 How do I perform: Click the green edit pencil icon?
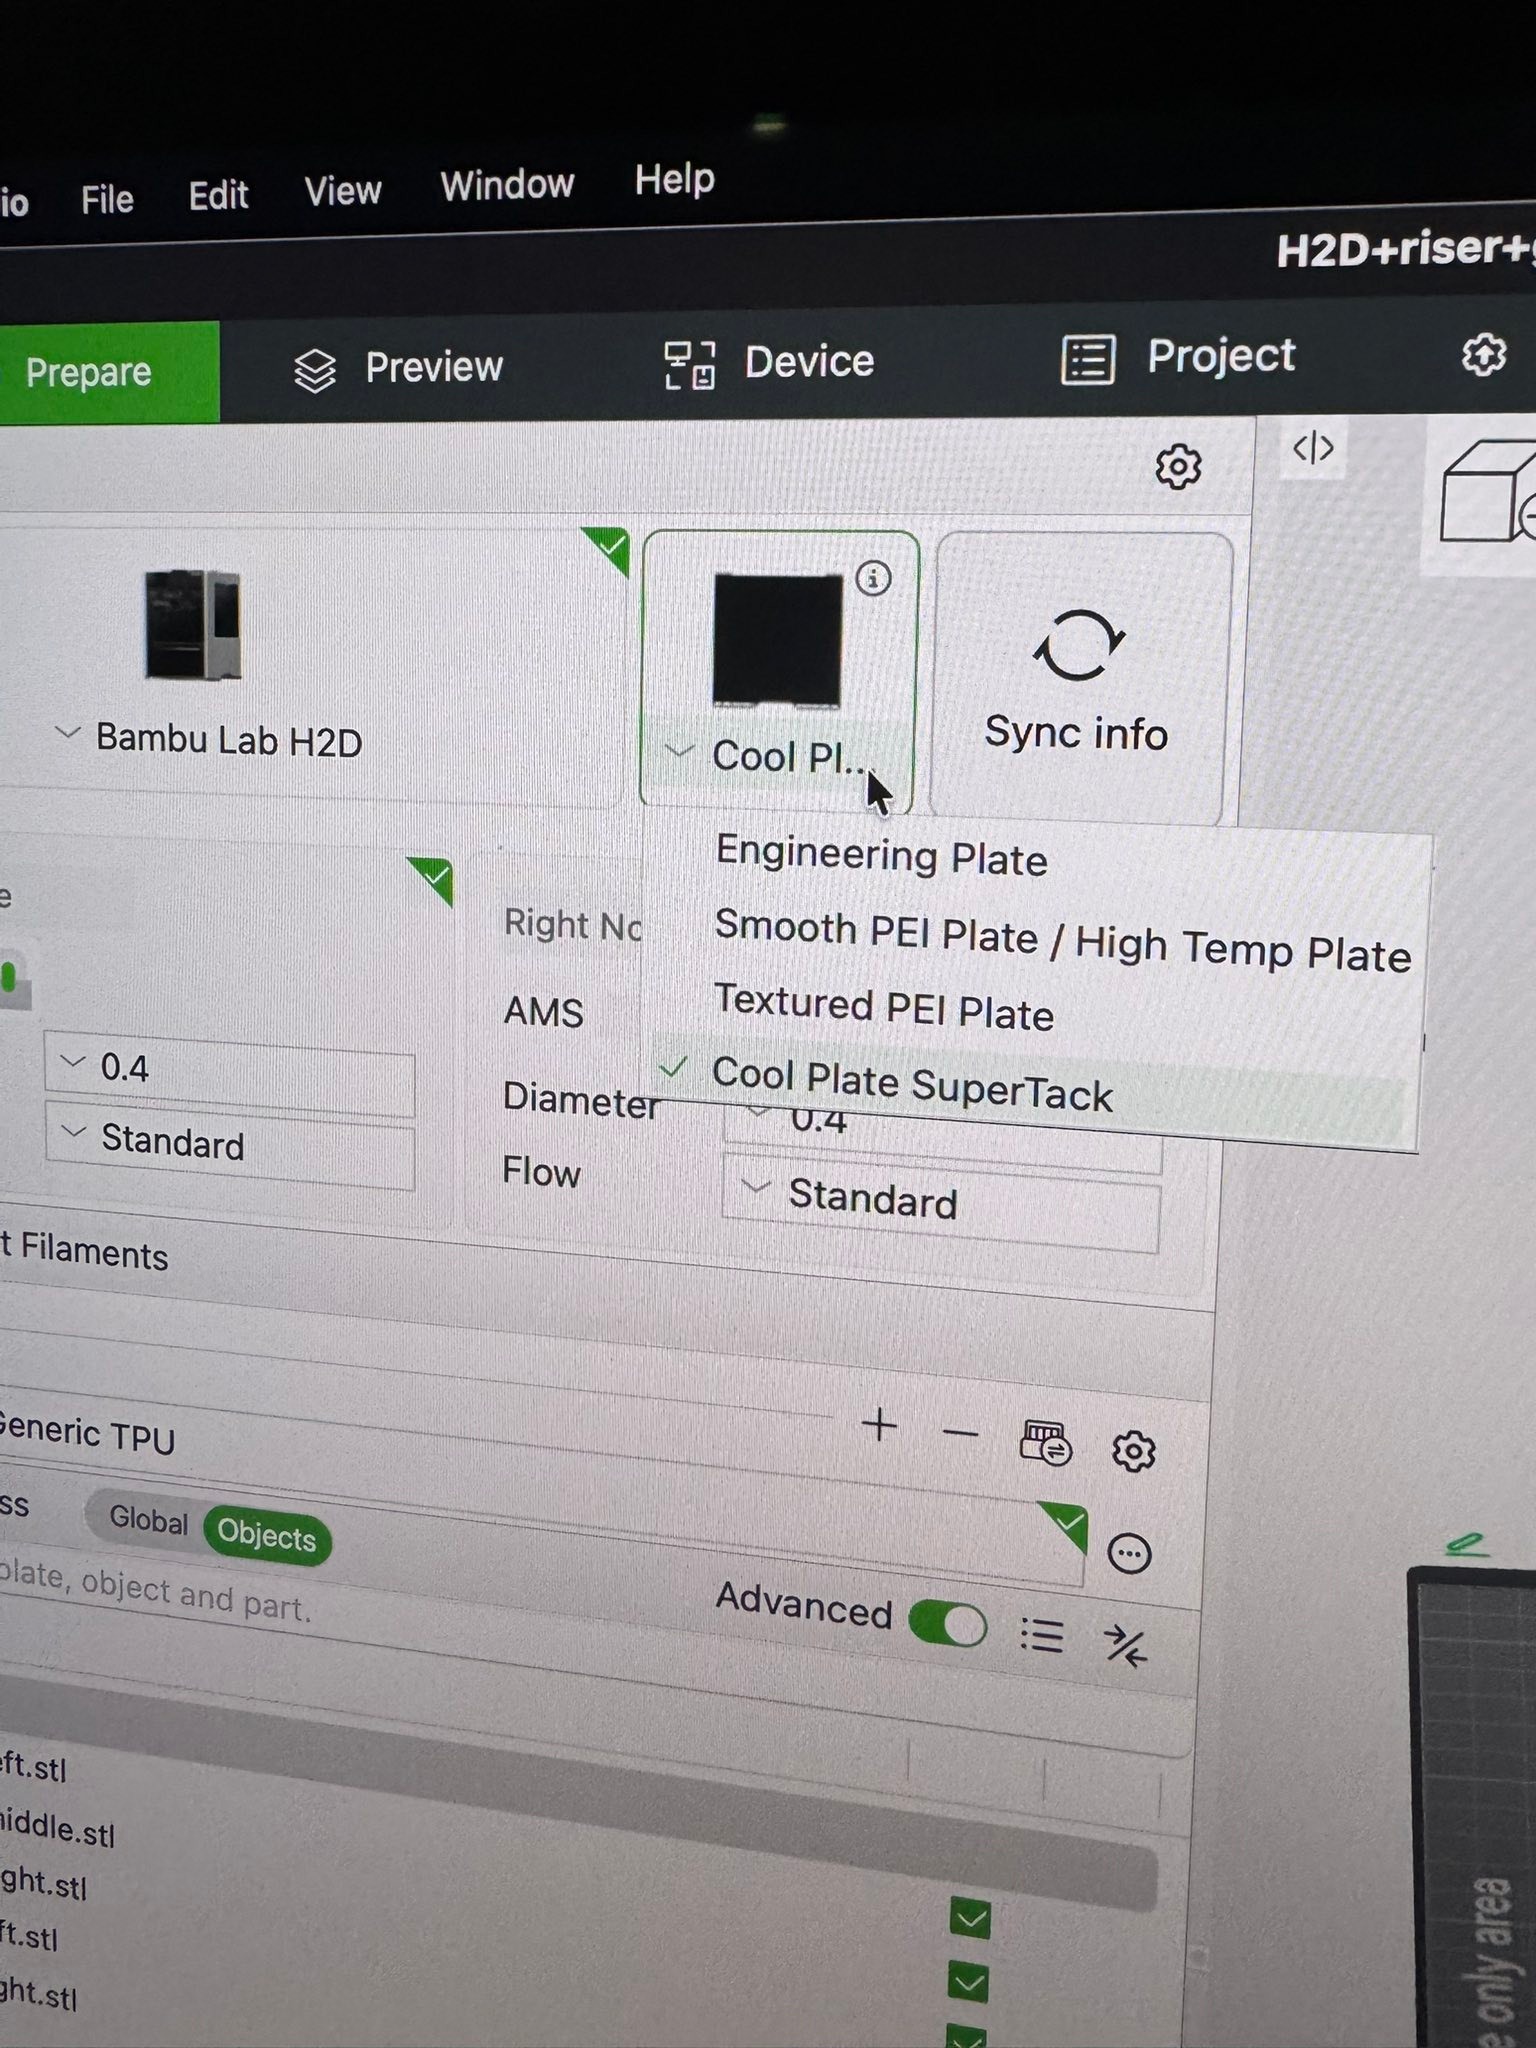(1467, 1544)
